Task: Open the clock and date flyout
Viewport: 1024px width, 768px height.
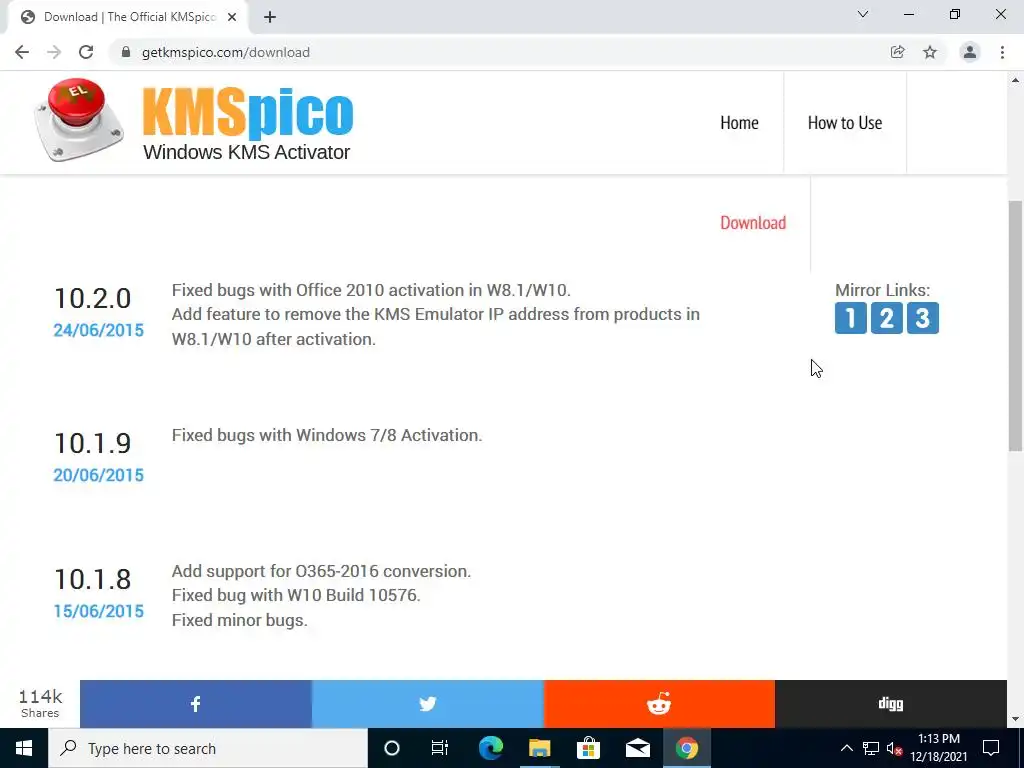Action: tap(939, 748)
